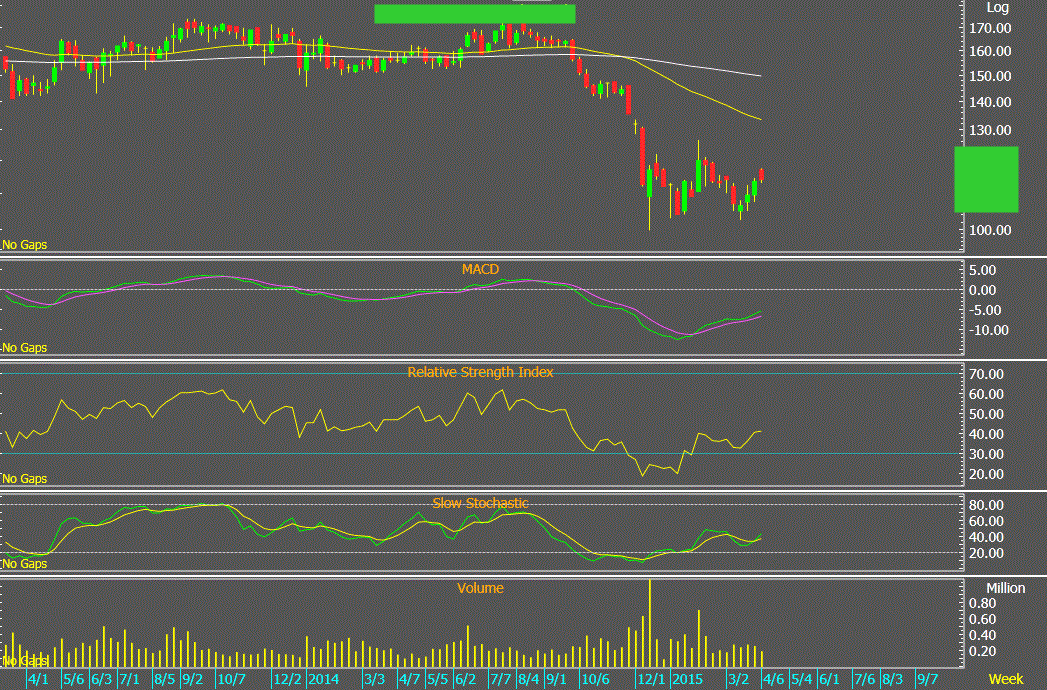Click No Gaps in the MACD panel
The height and width of the screenshot is (690, 1047).
point(25,348)
